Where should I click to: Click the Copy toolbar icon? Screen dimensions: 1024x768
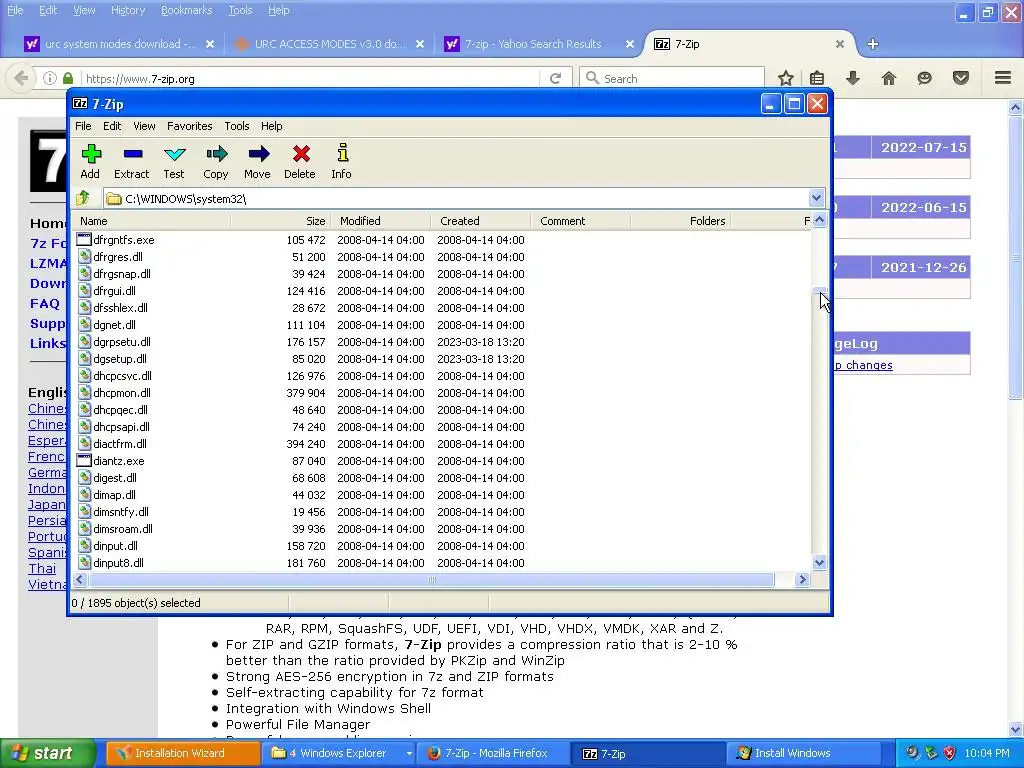coord(216,154)
